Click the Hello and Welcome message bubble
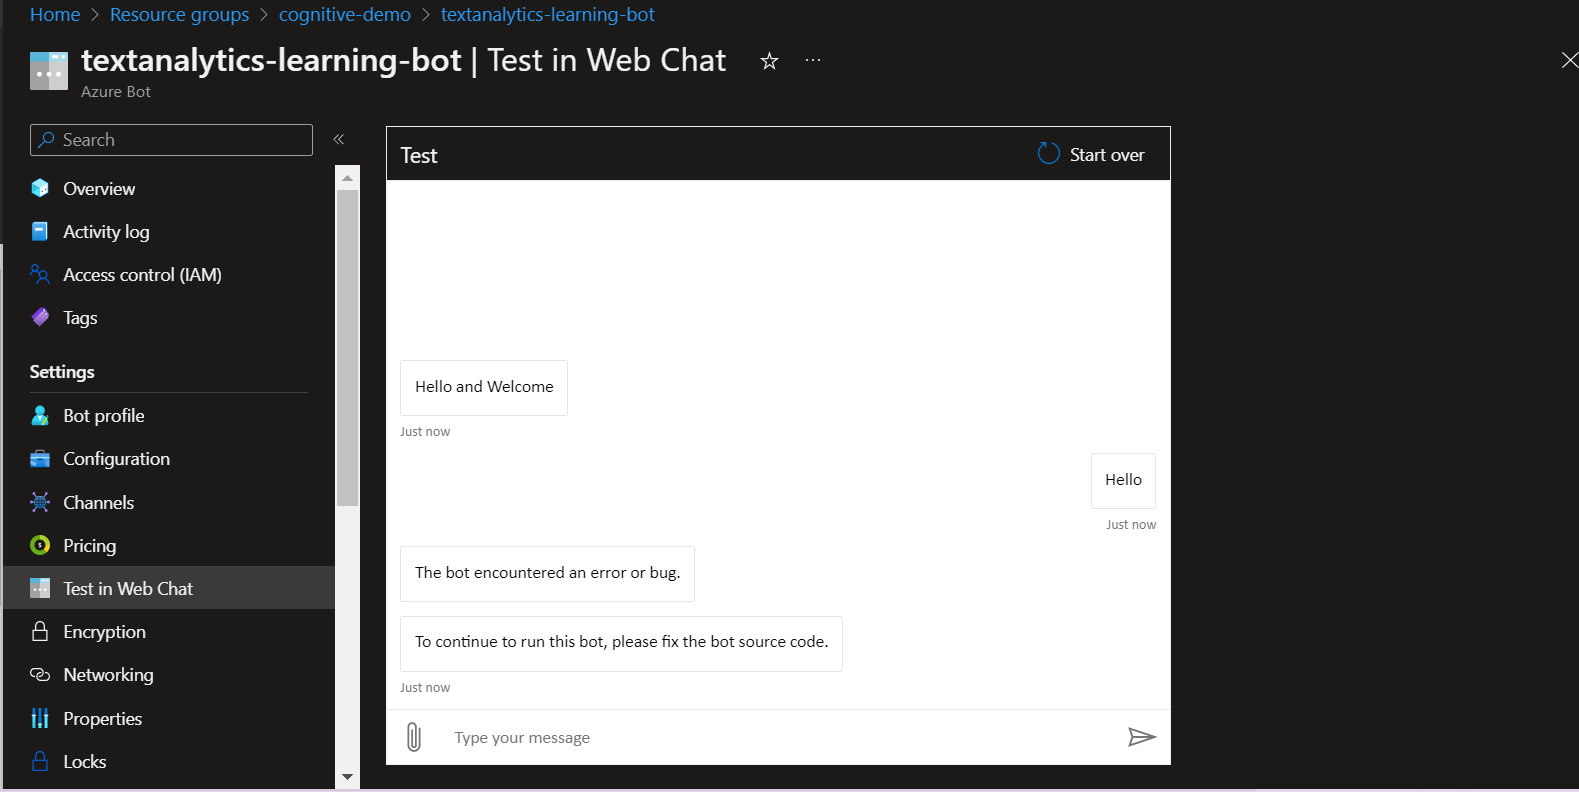The image size is (1579, 792). [484, 387]
